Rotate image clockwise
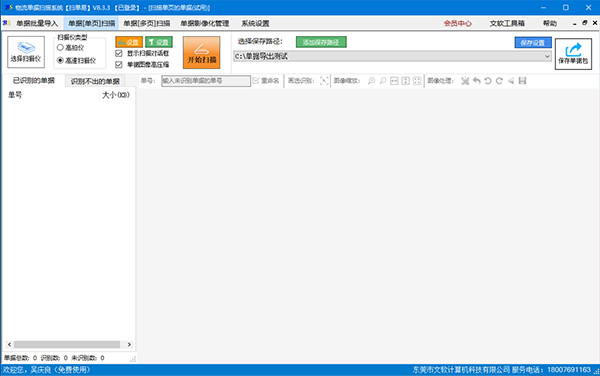 pyautogui.click(x=499, y=81)
